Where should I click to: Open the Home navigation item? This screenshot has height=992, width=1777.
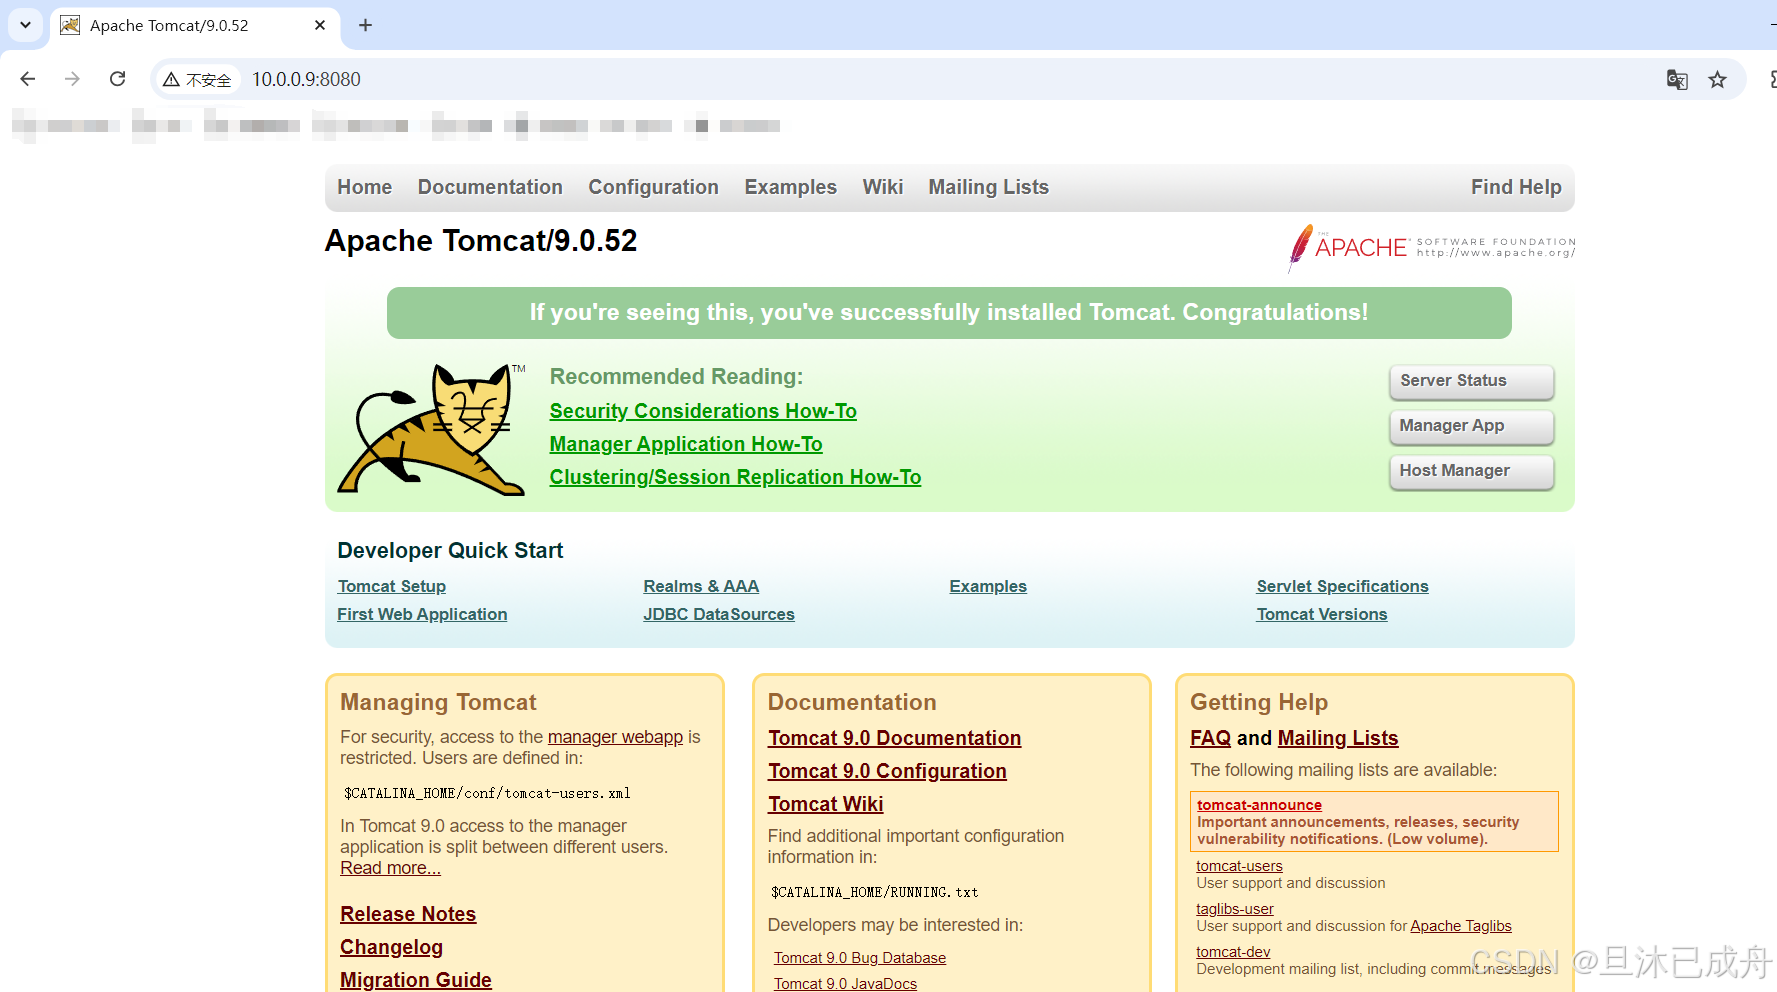pos(364,187)
